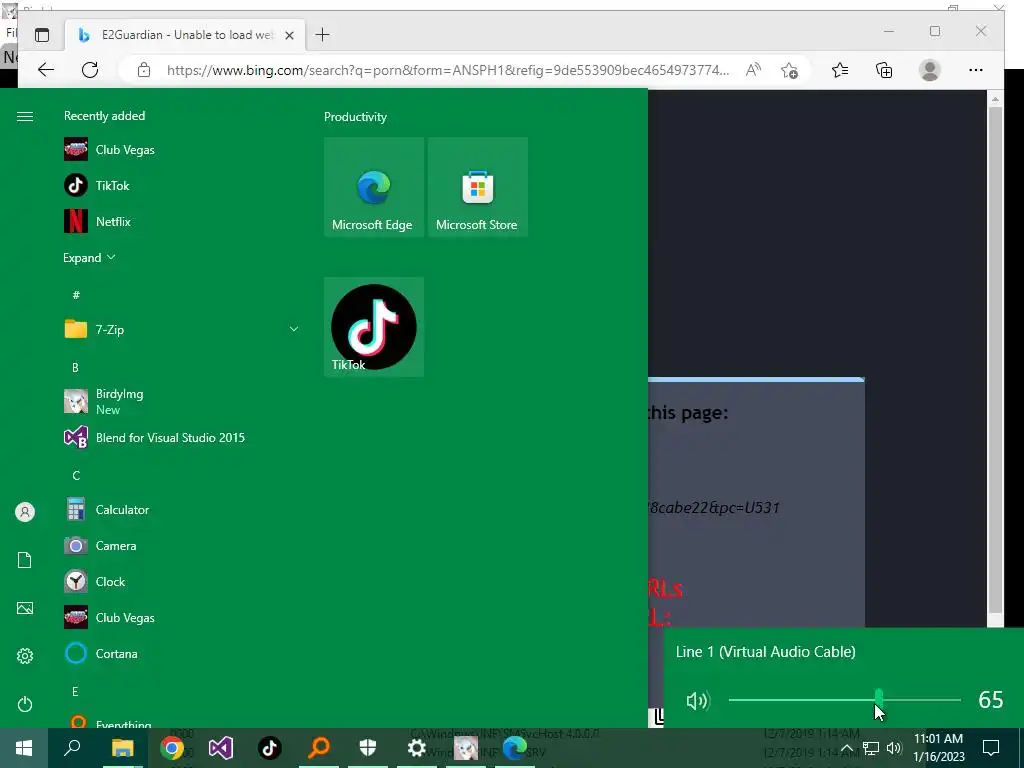Screen dimensions: 1024x768
Task: Click the Power icon in Start
Action: (25, 704)
